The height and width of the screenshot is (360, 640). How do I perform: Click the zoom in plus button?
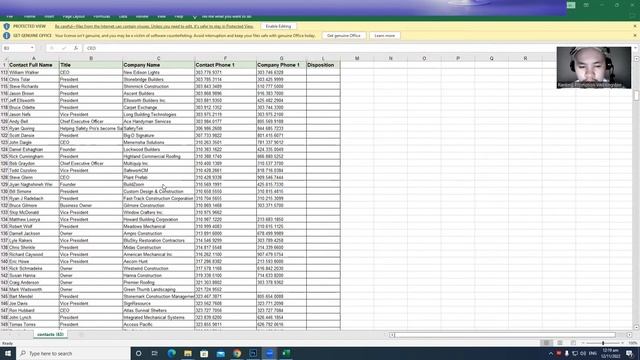pyautogui.click(x=623, y=343)
